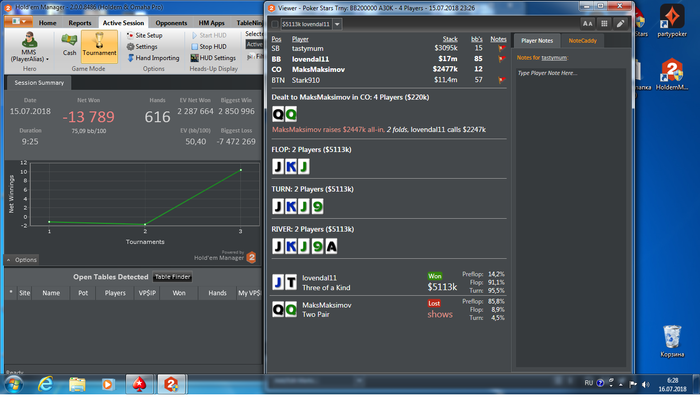The width and height of the screenshot is (700, 419).
Task: Open the HoldemManager desktop shortcut
Action: [671, 75]
